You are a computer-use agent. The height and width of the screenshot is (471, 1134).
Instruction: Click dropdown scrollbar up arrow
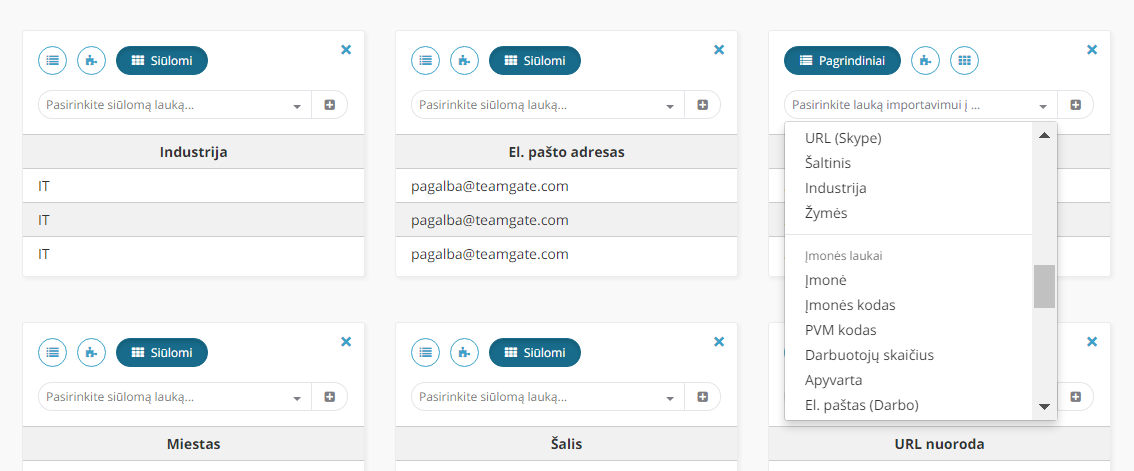(x=1044, y=135)
